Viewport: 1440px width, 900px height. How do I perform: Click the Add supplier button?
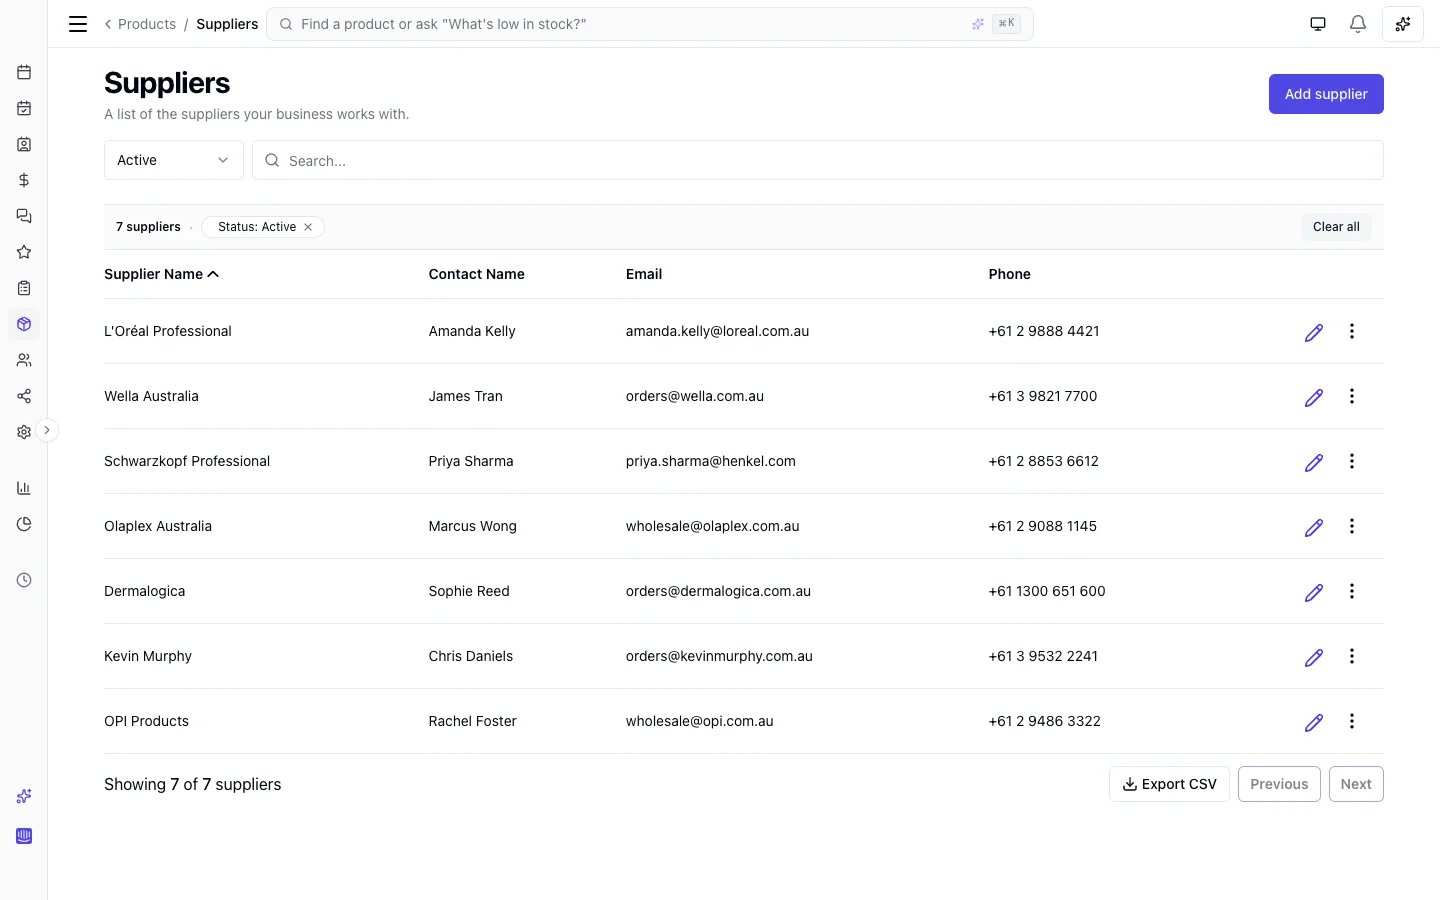click(x=1326, y=94)
